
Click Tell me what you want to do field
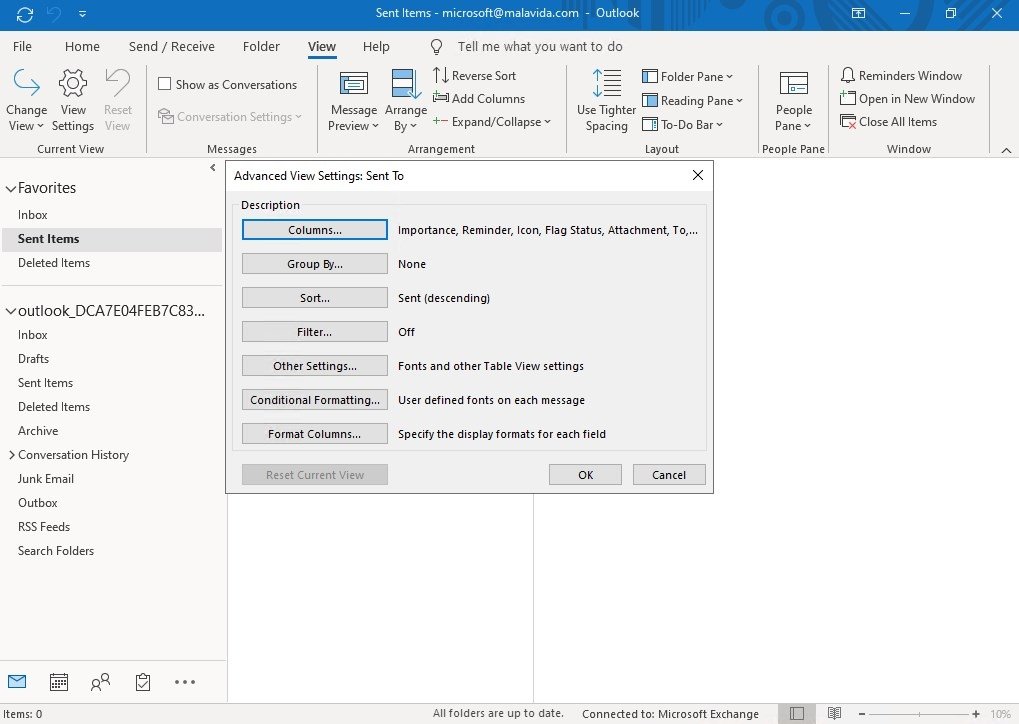[x=540, y=47]
